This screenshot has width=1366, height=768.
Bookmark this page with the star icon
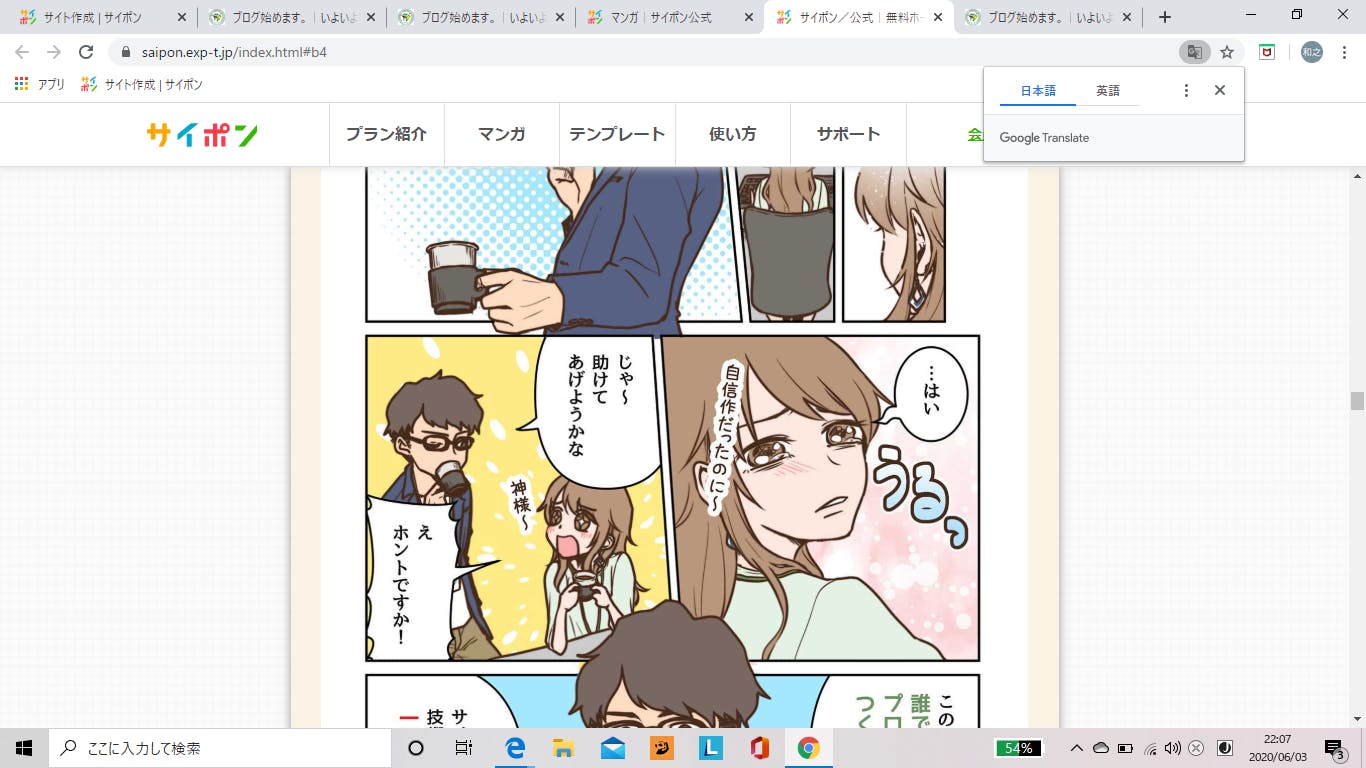pyautogui.click(x=1227, y=52)
